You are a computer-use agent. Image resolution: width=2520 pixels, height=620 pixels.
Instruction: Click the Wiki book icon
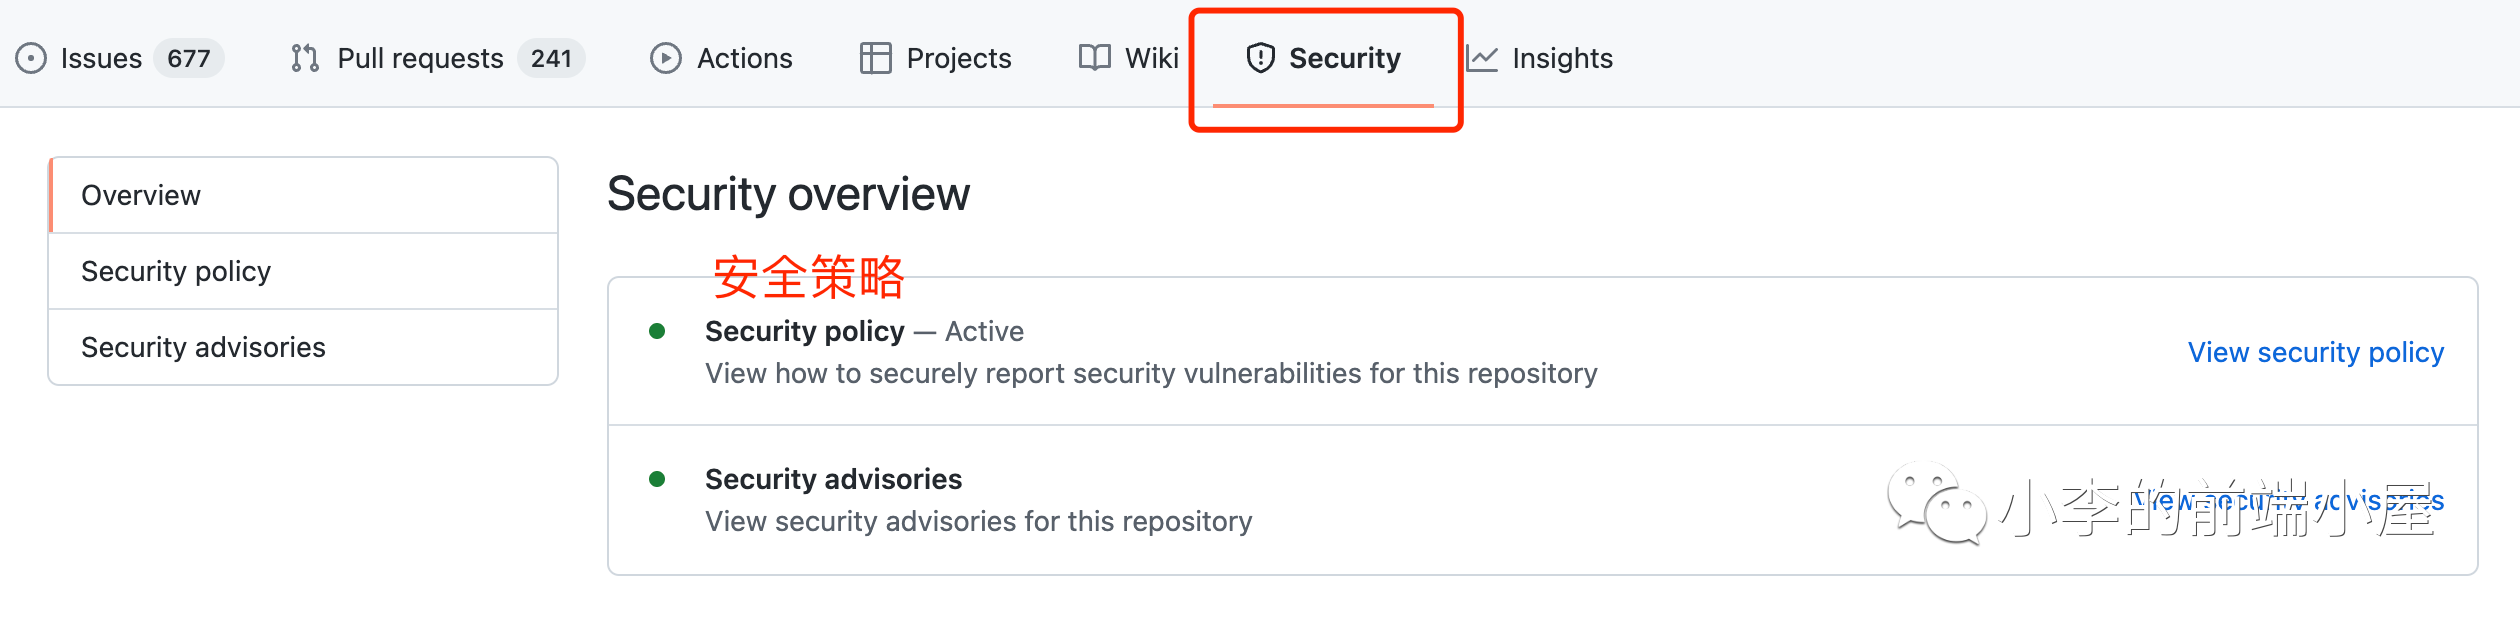(1095, 58)
